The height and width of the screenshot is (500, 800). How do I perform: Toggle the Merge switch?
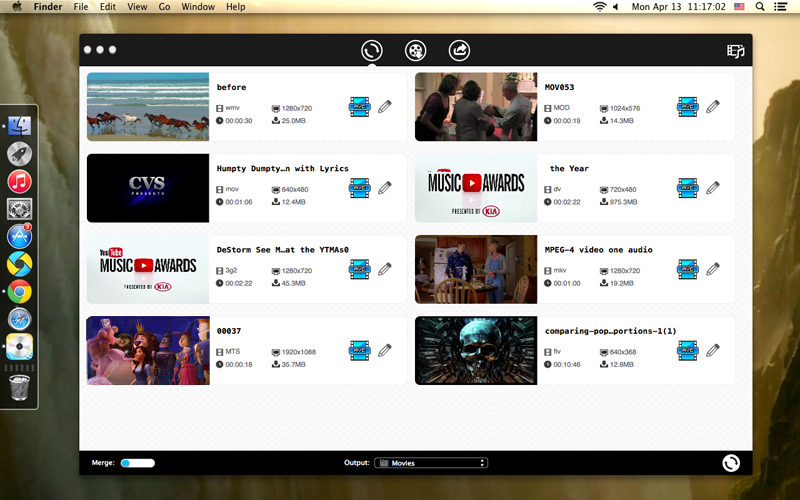tap(138, 463)
